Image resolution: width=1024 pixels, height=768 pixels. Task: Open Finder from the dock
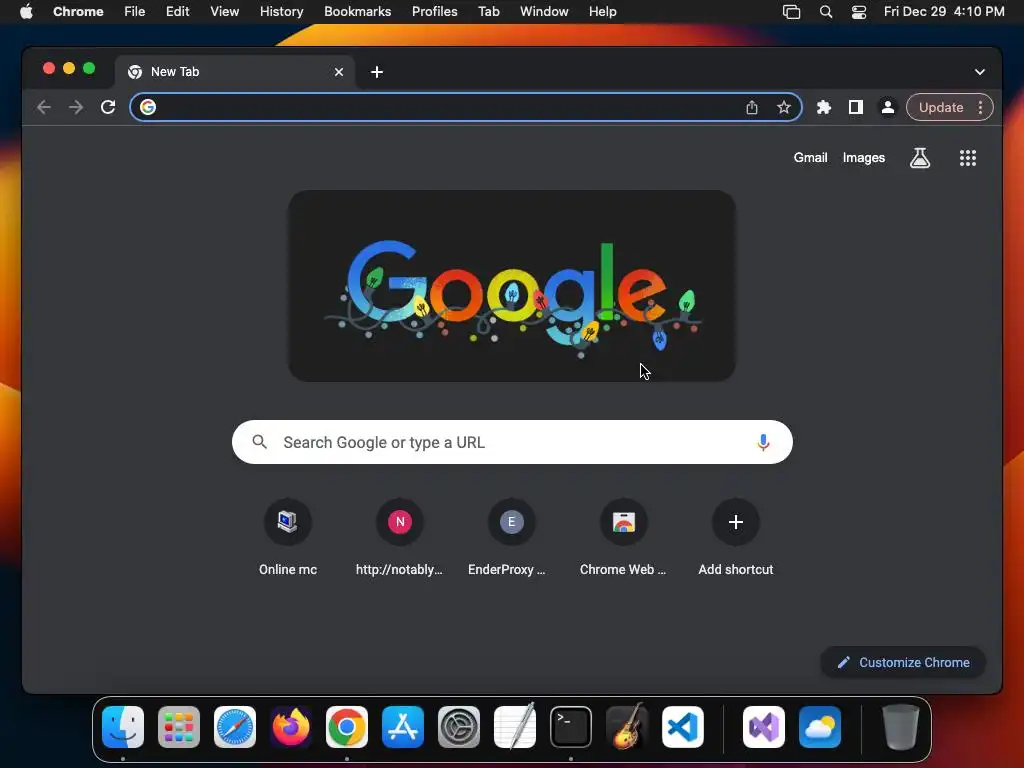(x=123, y=727)
